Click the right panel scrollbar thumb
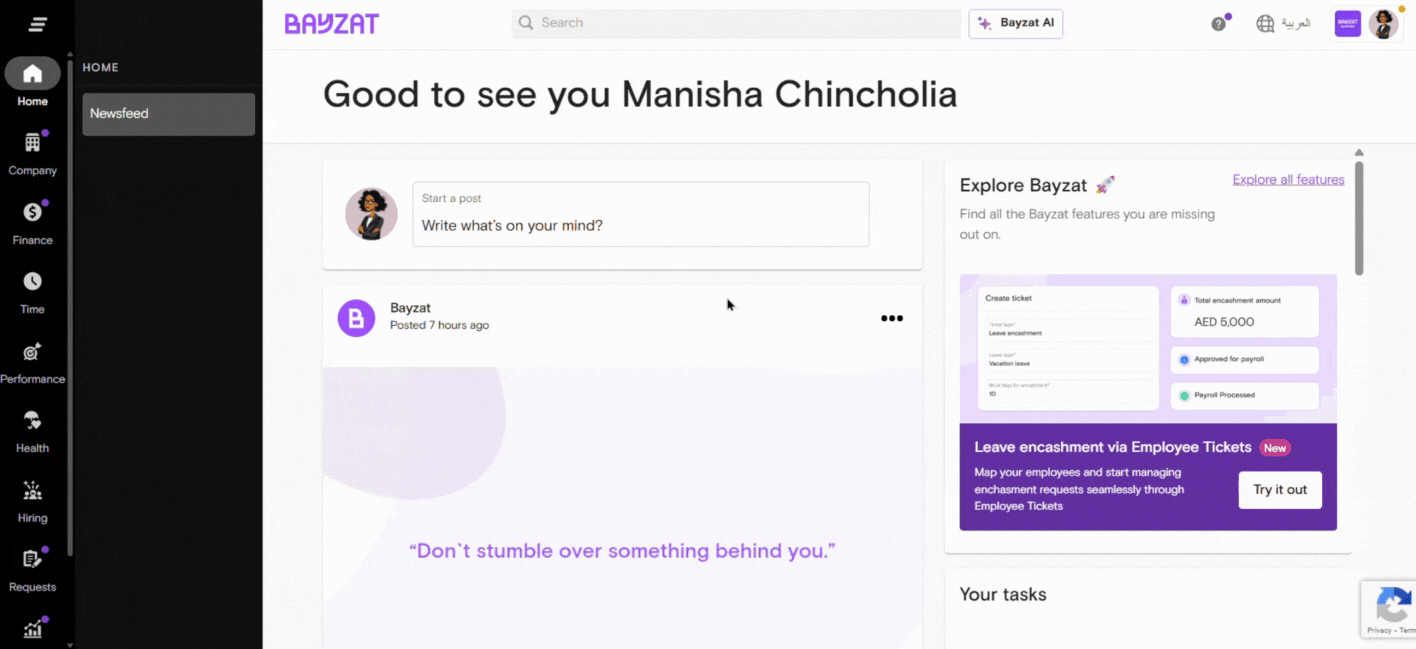This screenshot has height=649, width=1416. (x=1359, y=218)
